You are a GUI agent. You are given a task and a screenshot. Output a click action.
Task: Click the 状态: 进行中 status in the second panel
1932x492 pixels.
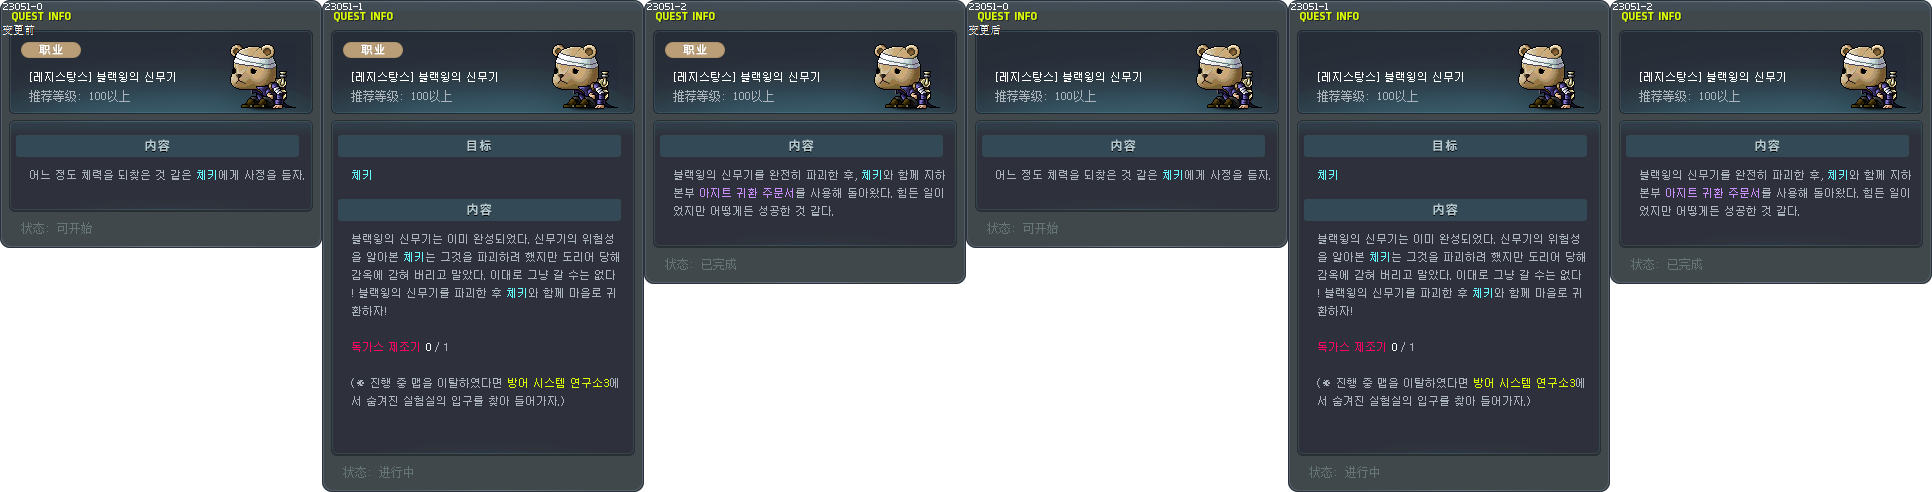378,472
